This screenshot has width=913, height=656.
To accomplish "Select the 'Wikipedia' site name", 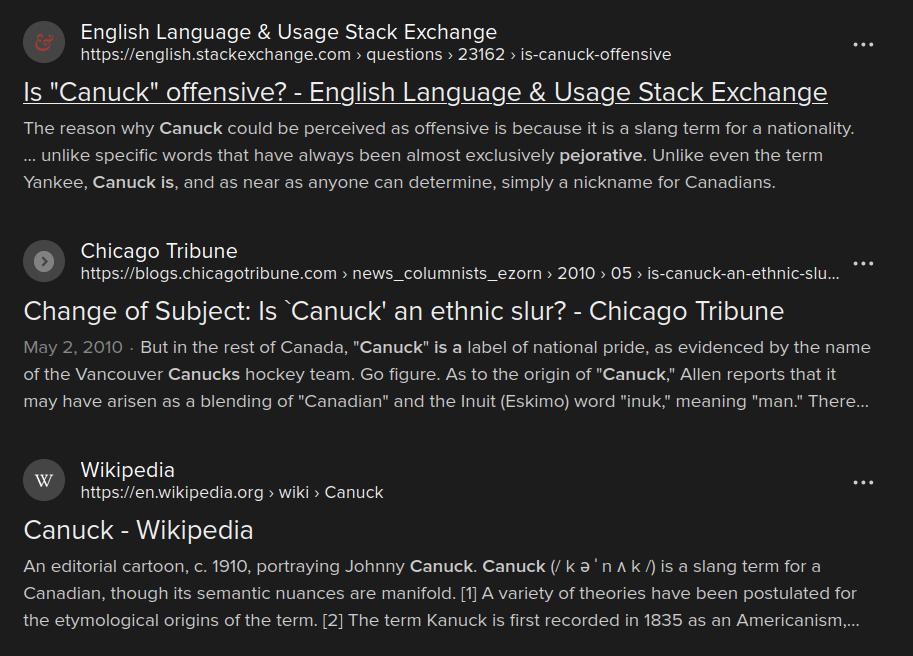I will (128, 470).
